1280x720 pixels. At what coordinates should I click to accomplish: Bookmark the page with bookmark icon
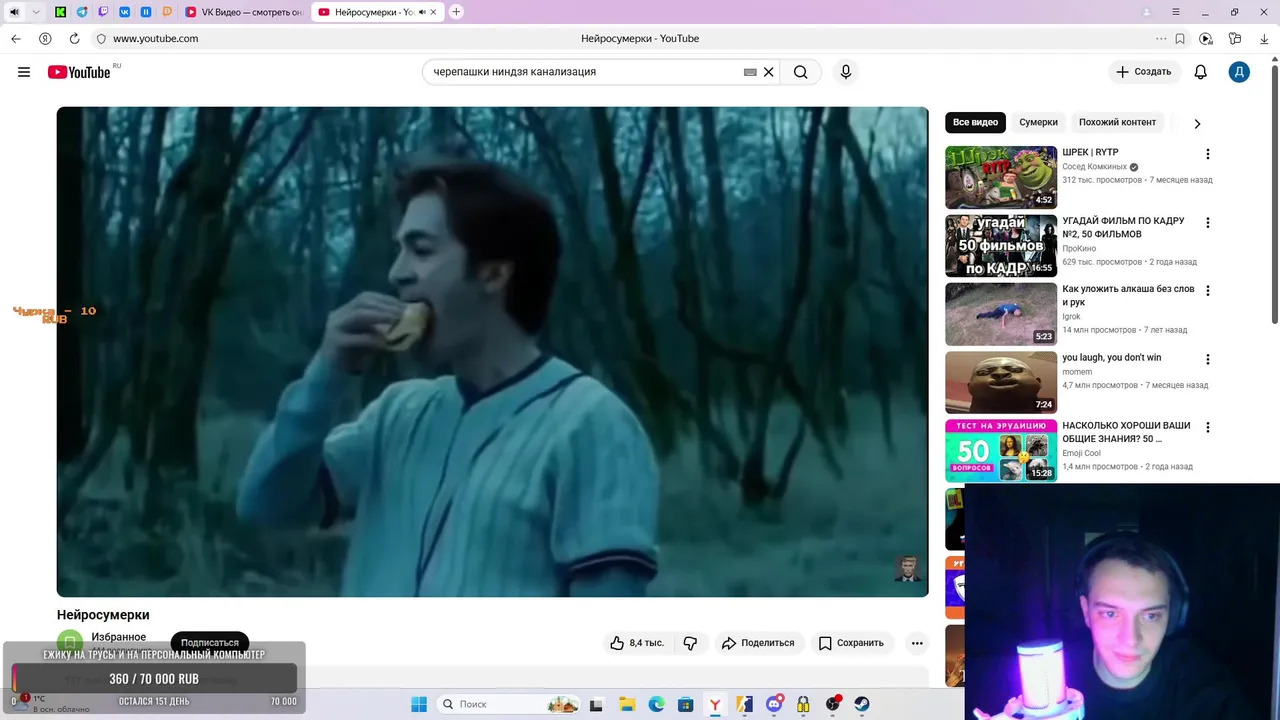click(x=1180, y=39)
